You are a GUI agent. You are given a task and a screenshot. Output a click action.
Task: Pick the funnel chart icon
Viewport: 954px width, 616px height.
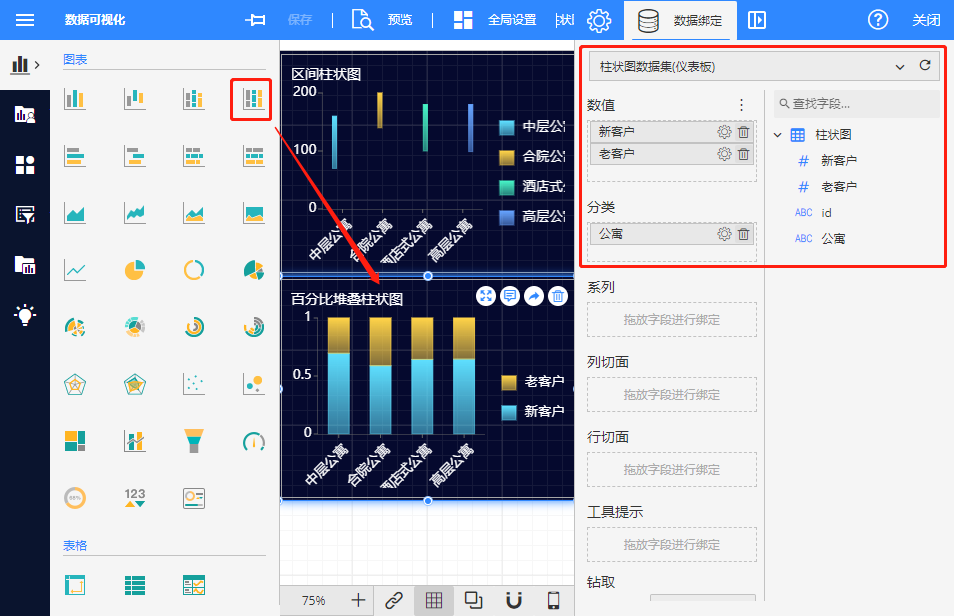194,440
